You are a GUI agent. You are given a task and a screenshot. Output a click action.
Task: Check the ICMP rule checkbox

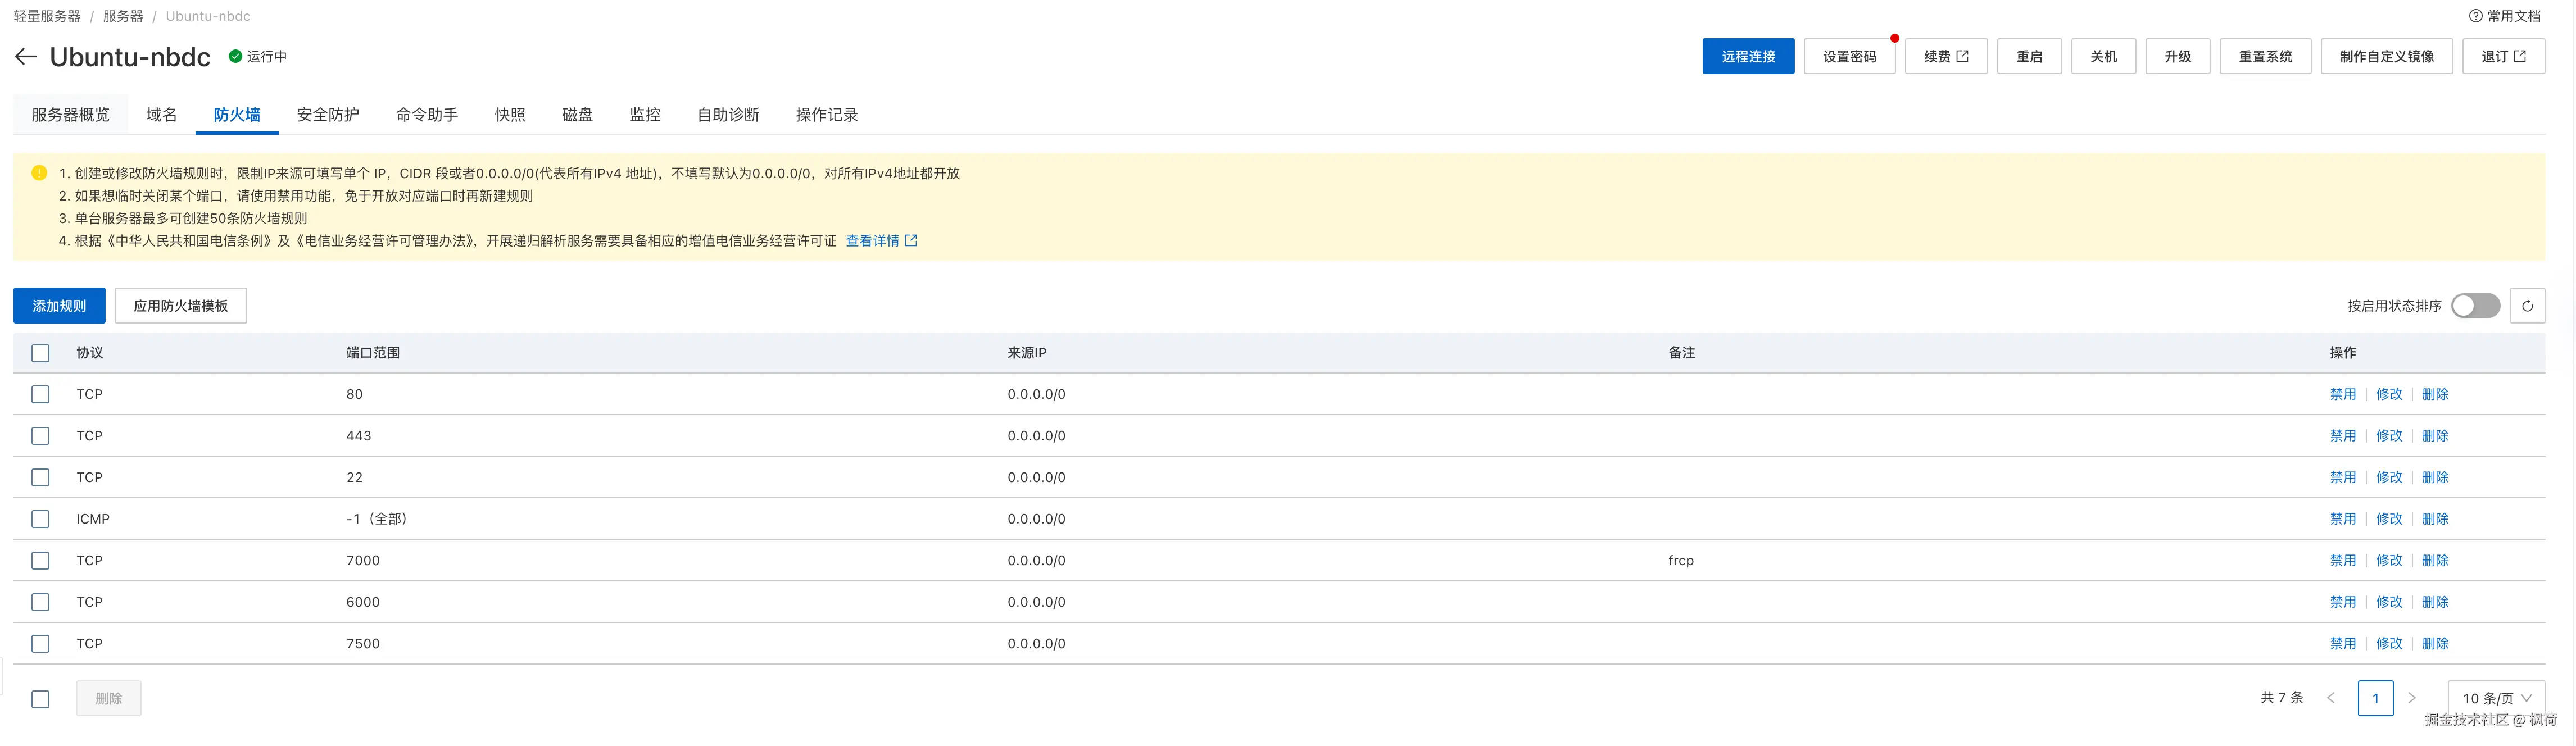click(x=40, y=519)
